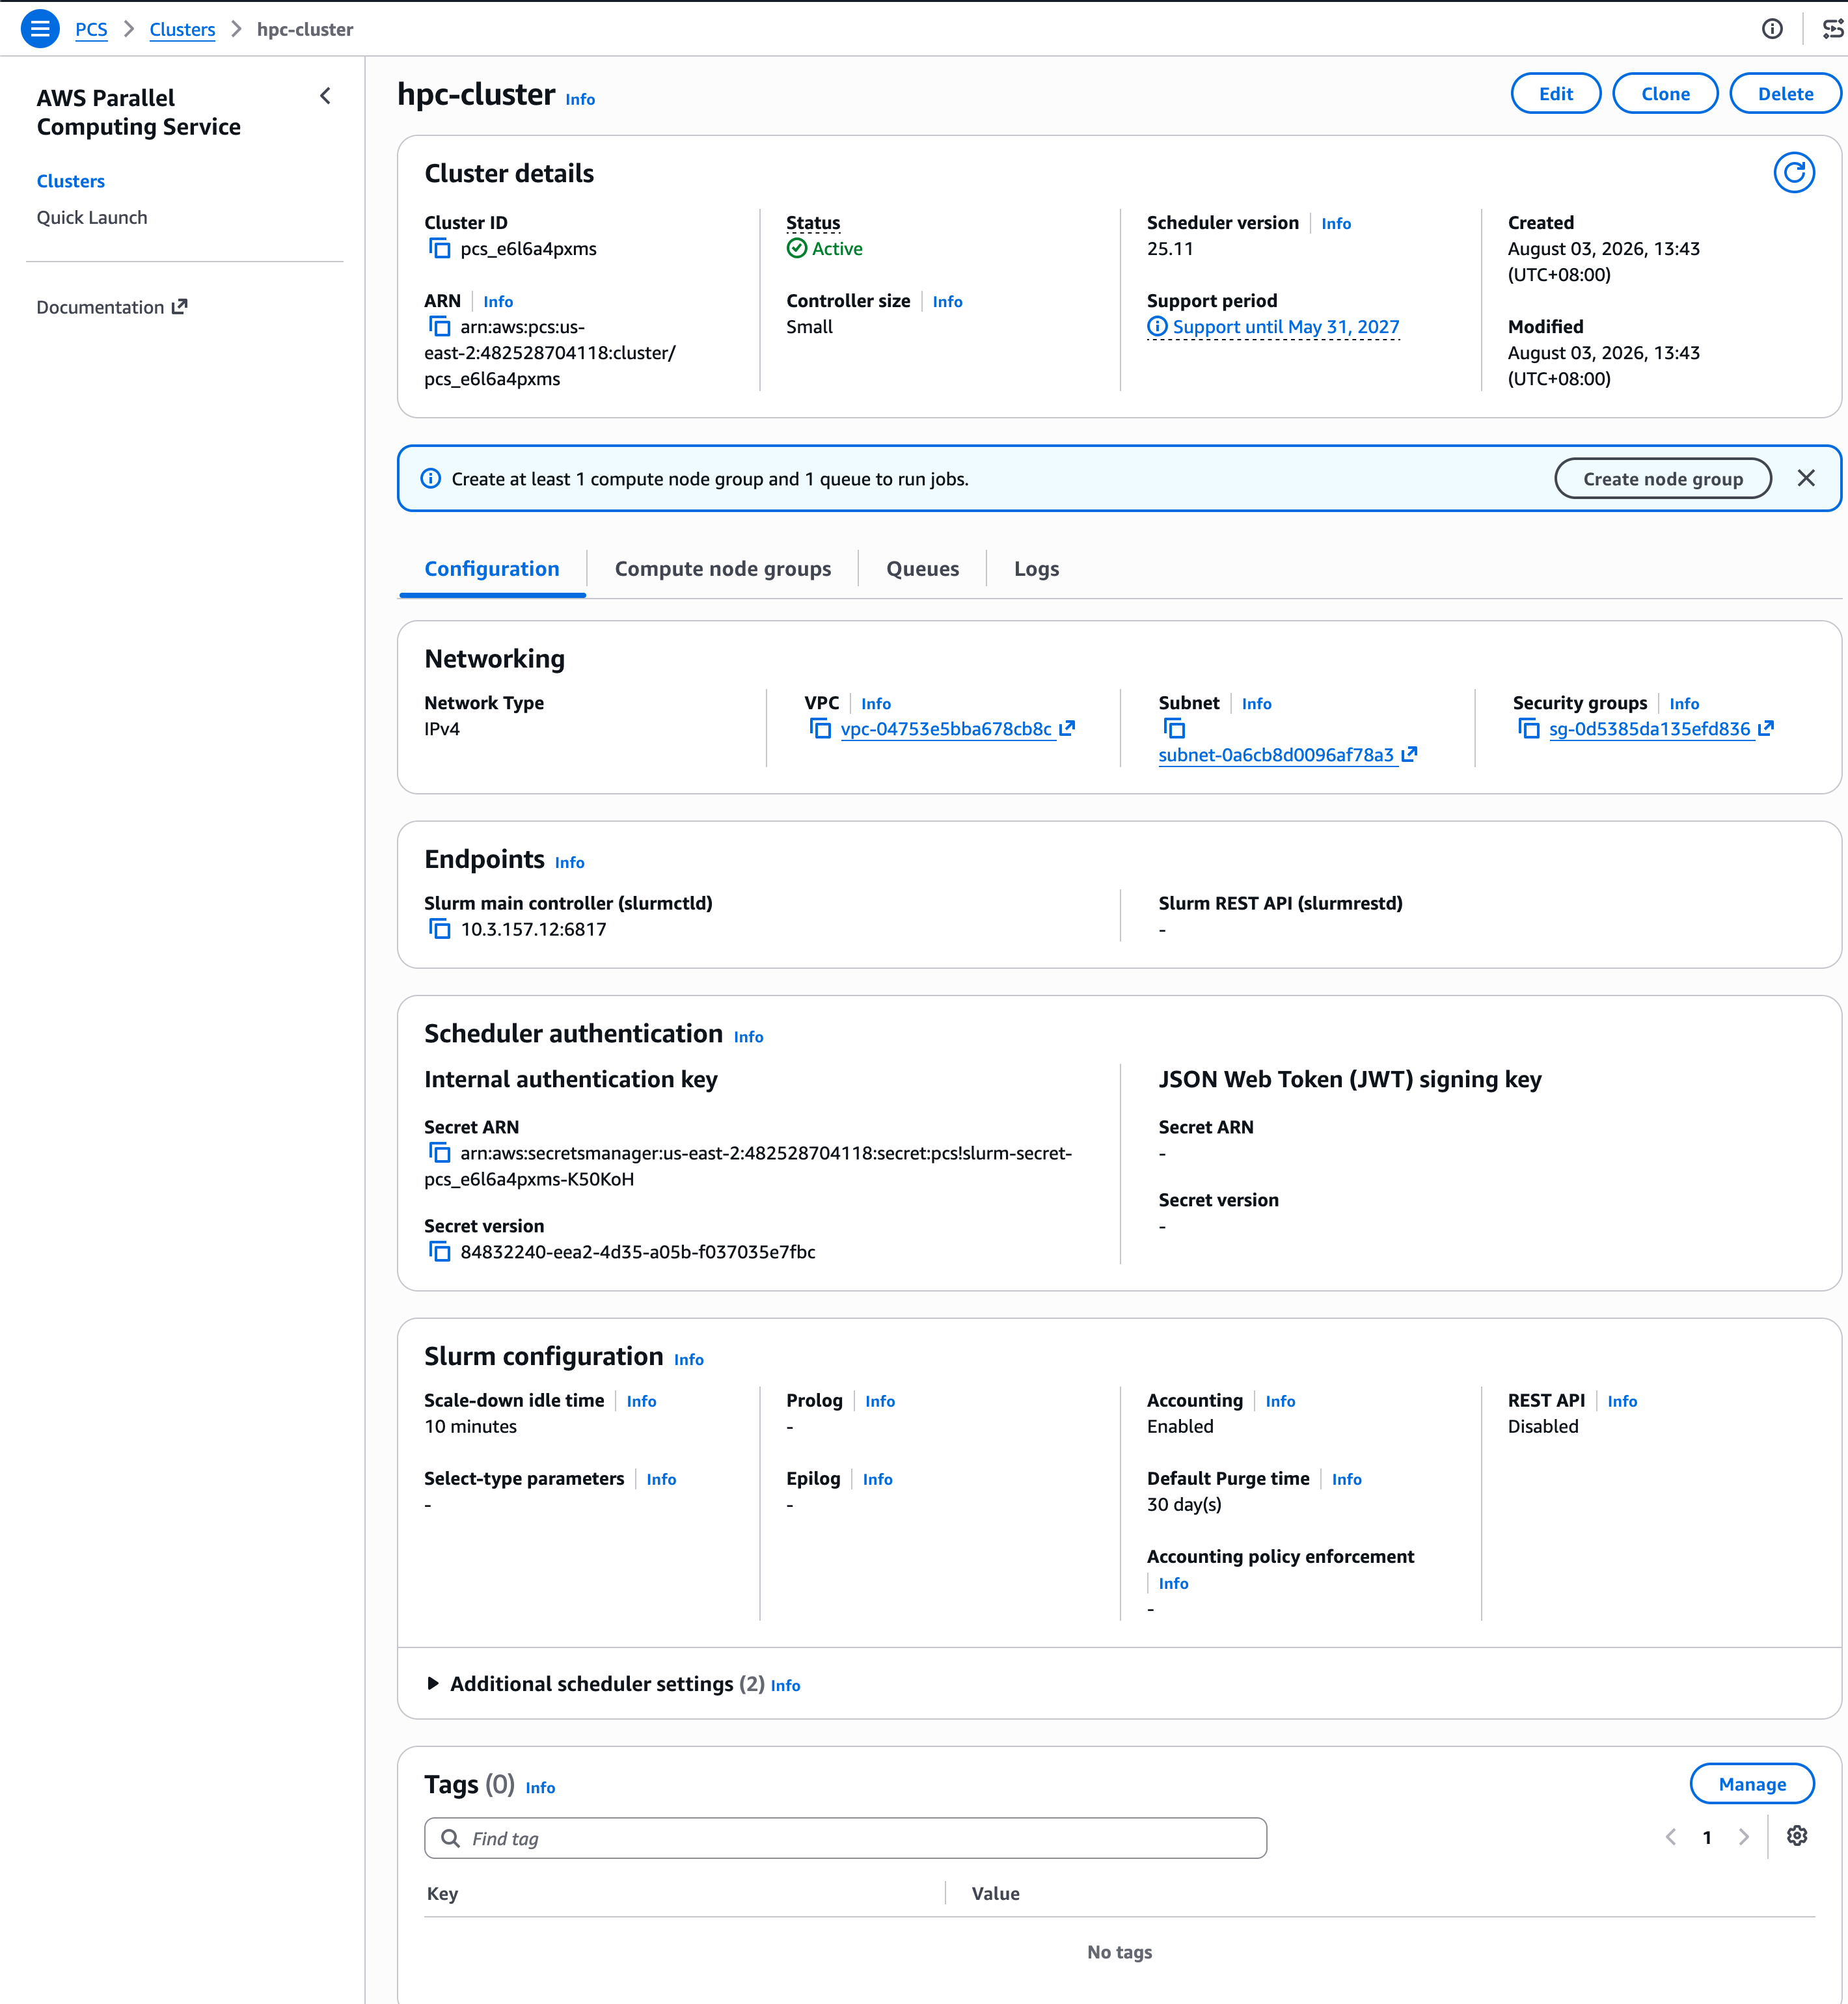Open security group sg-0d5385da135efd836 link
The width and height of the screenshot is (1848, 2004).
tap(1662, 729)
